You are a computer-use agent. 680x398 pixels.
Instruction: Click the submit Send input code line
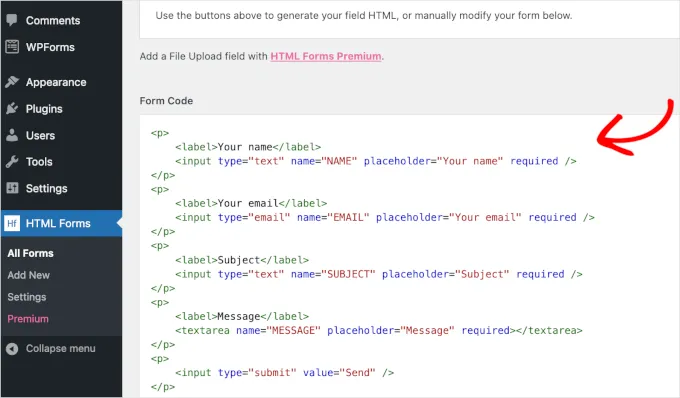[x=284, y=373]
